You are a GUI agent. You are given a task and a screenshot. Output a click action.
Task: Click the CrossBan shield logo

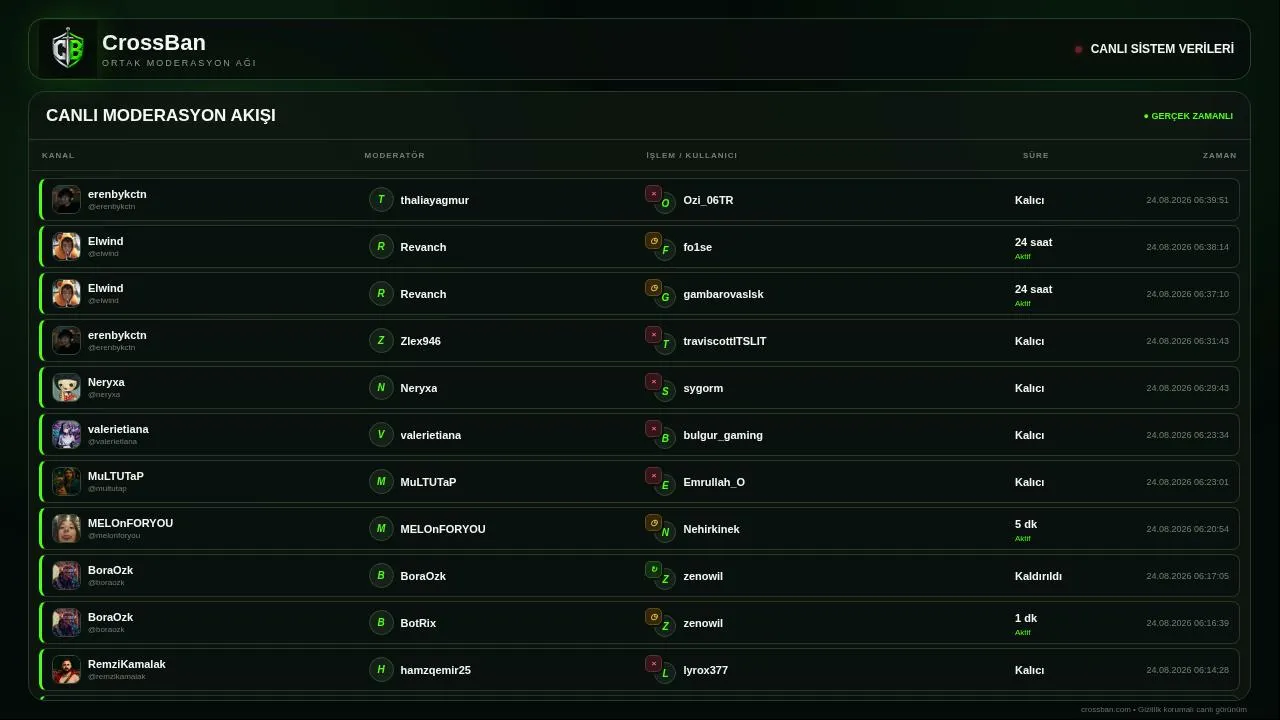pyautogui.click(x=68, y=48)
